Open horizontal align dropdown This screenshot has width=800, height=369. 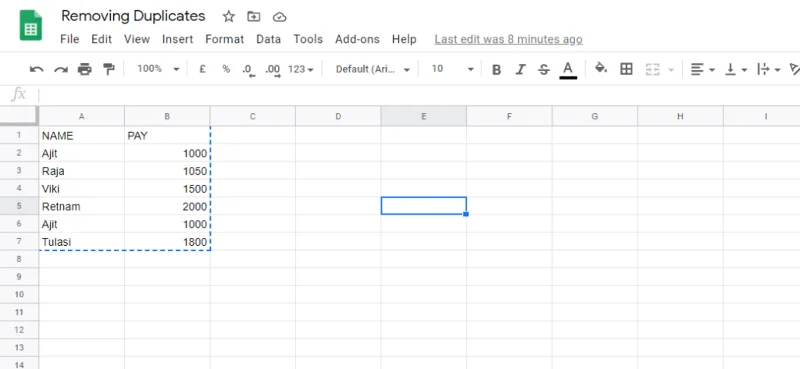(703, 69)
